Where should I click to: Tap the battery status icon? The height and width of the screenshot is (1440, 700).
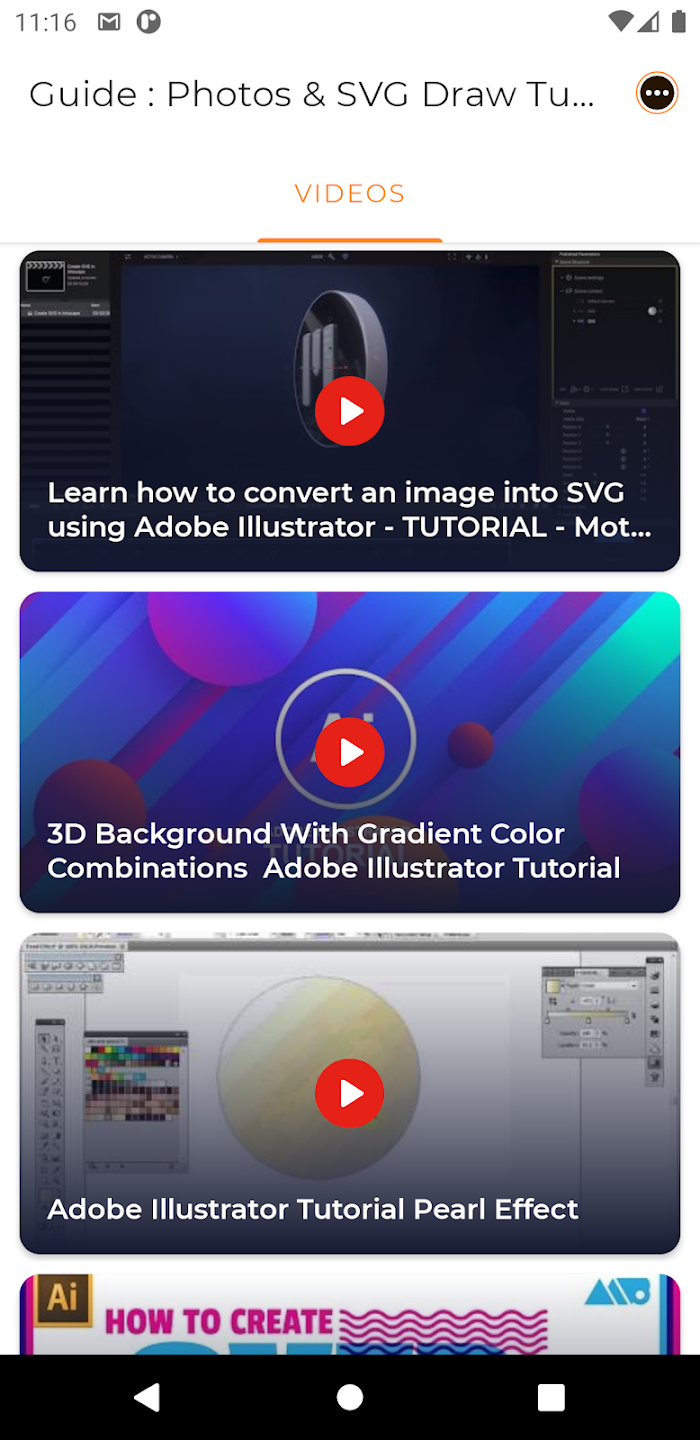pyautogui.click(x=674, y=22)
